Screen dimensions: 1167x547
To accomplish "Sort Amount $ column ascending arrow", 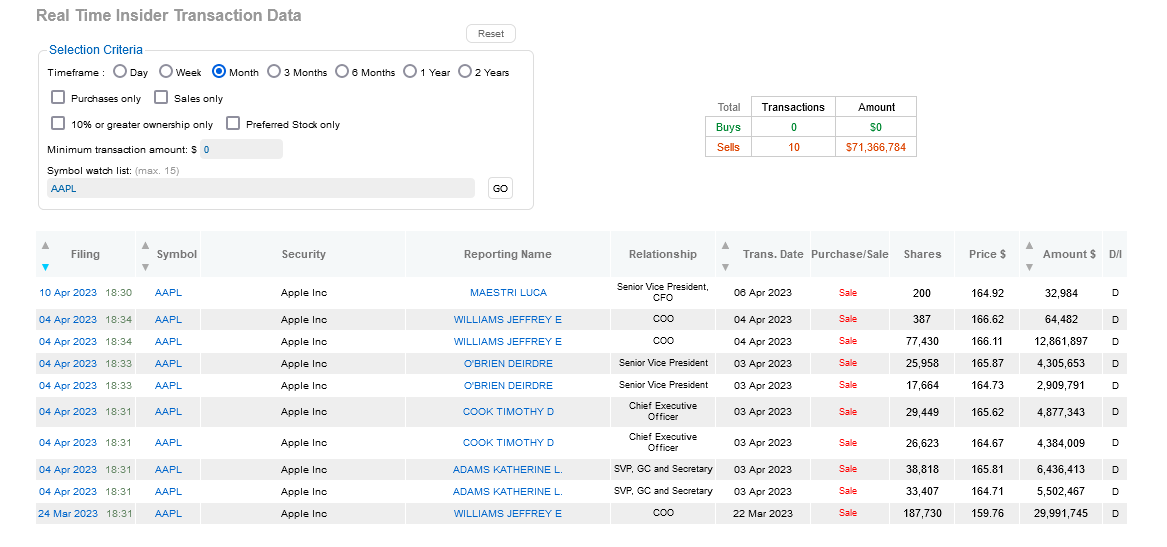I will (1029, 245).
